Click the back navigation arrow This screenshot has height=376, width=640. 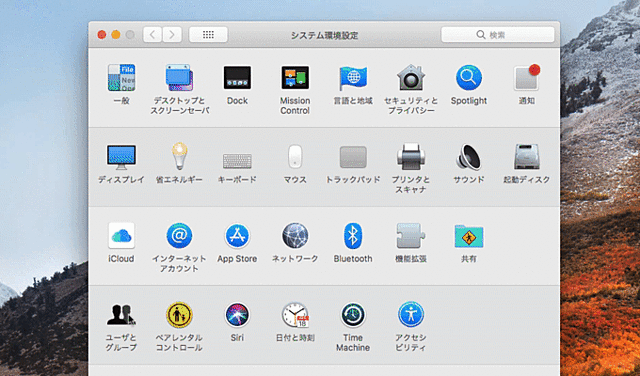click(153, 35)
